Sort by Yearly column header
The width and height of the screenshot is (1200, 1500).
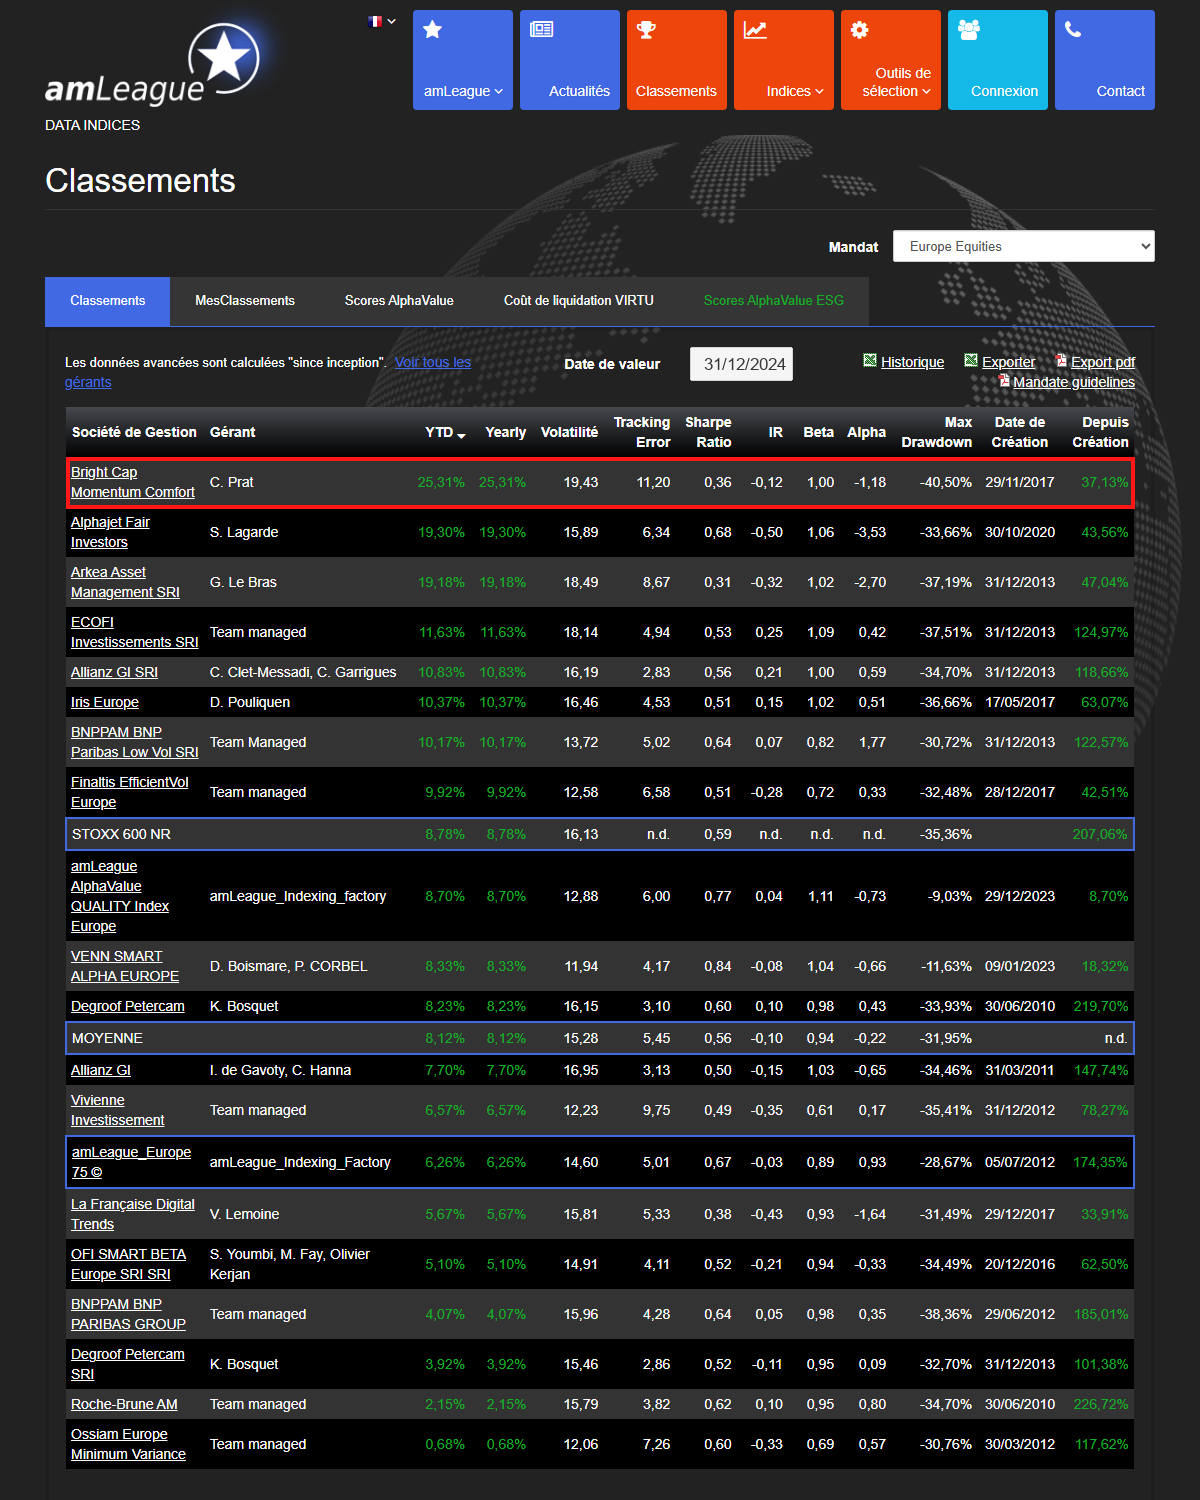tap(505, 432)
